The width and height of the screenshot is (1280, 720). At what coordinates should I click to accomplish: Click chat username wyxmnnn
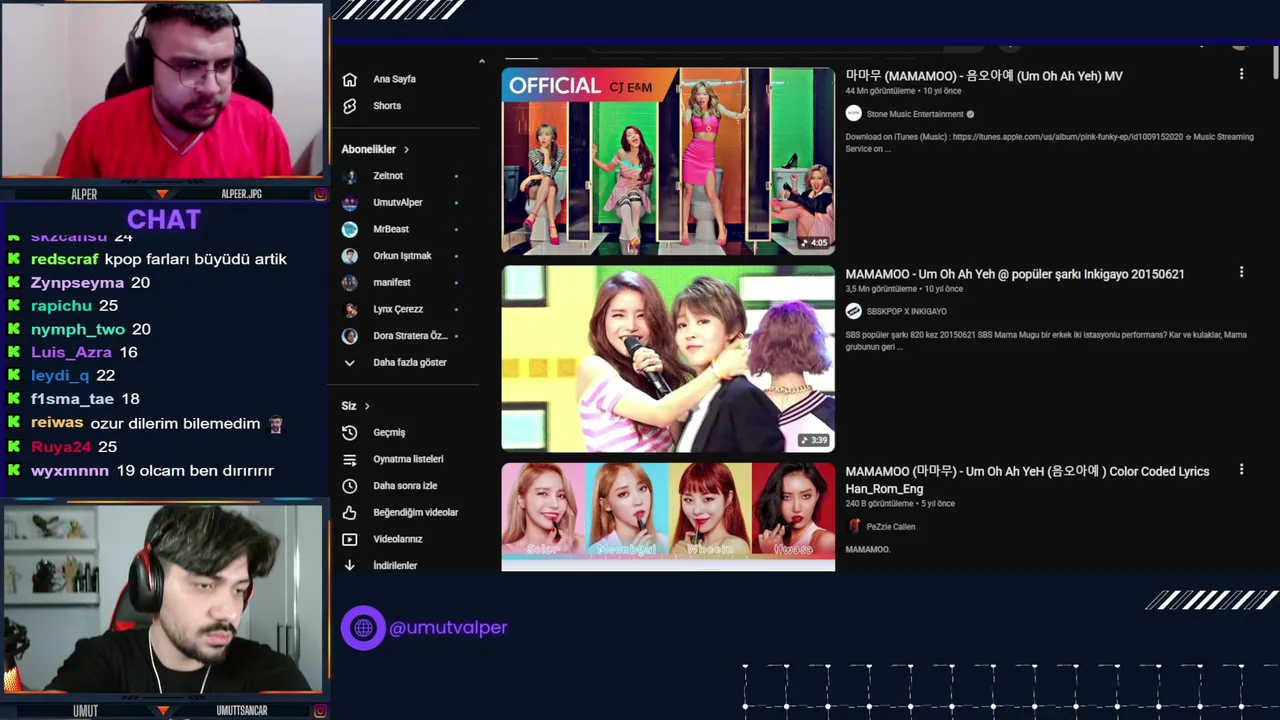(70, 471)
